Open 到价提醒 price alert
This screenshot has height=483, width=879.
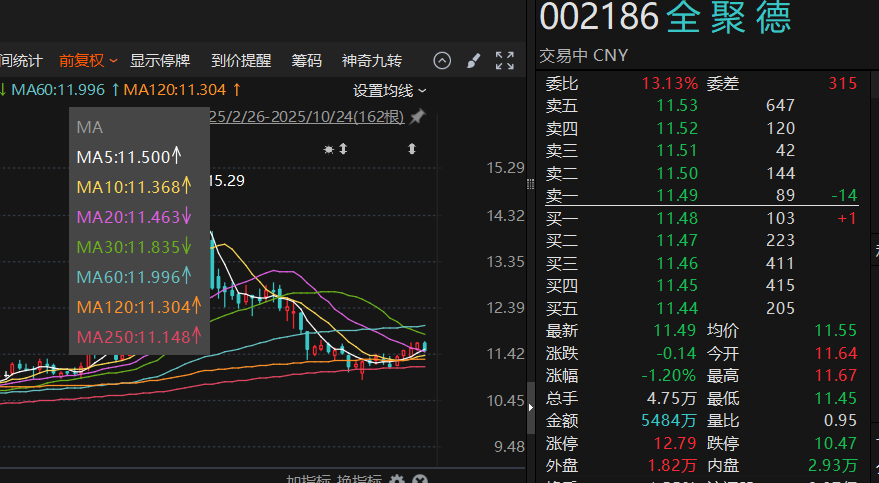241,61
